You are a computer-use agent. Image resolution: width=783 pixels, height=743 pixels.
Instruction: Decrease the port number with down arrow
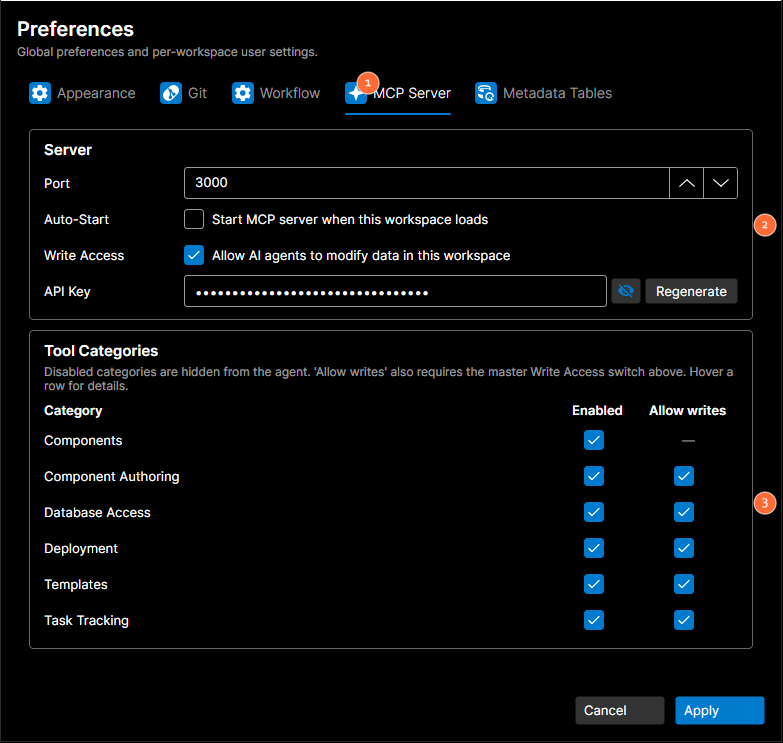(721, 183)
